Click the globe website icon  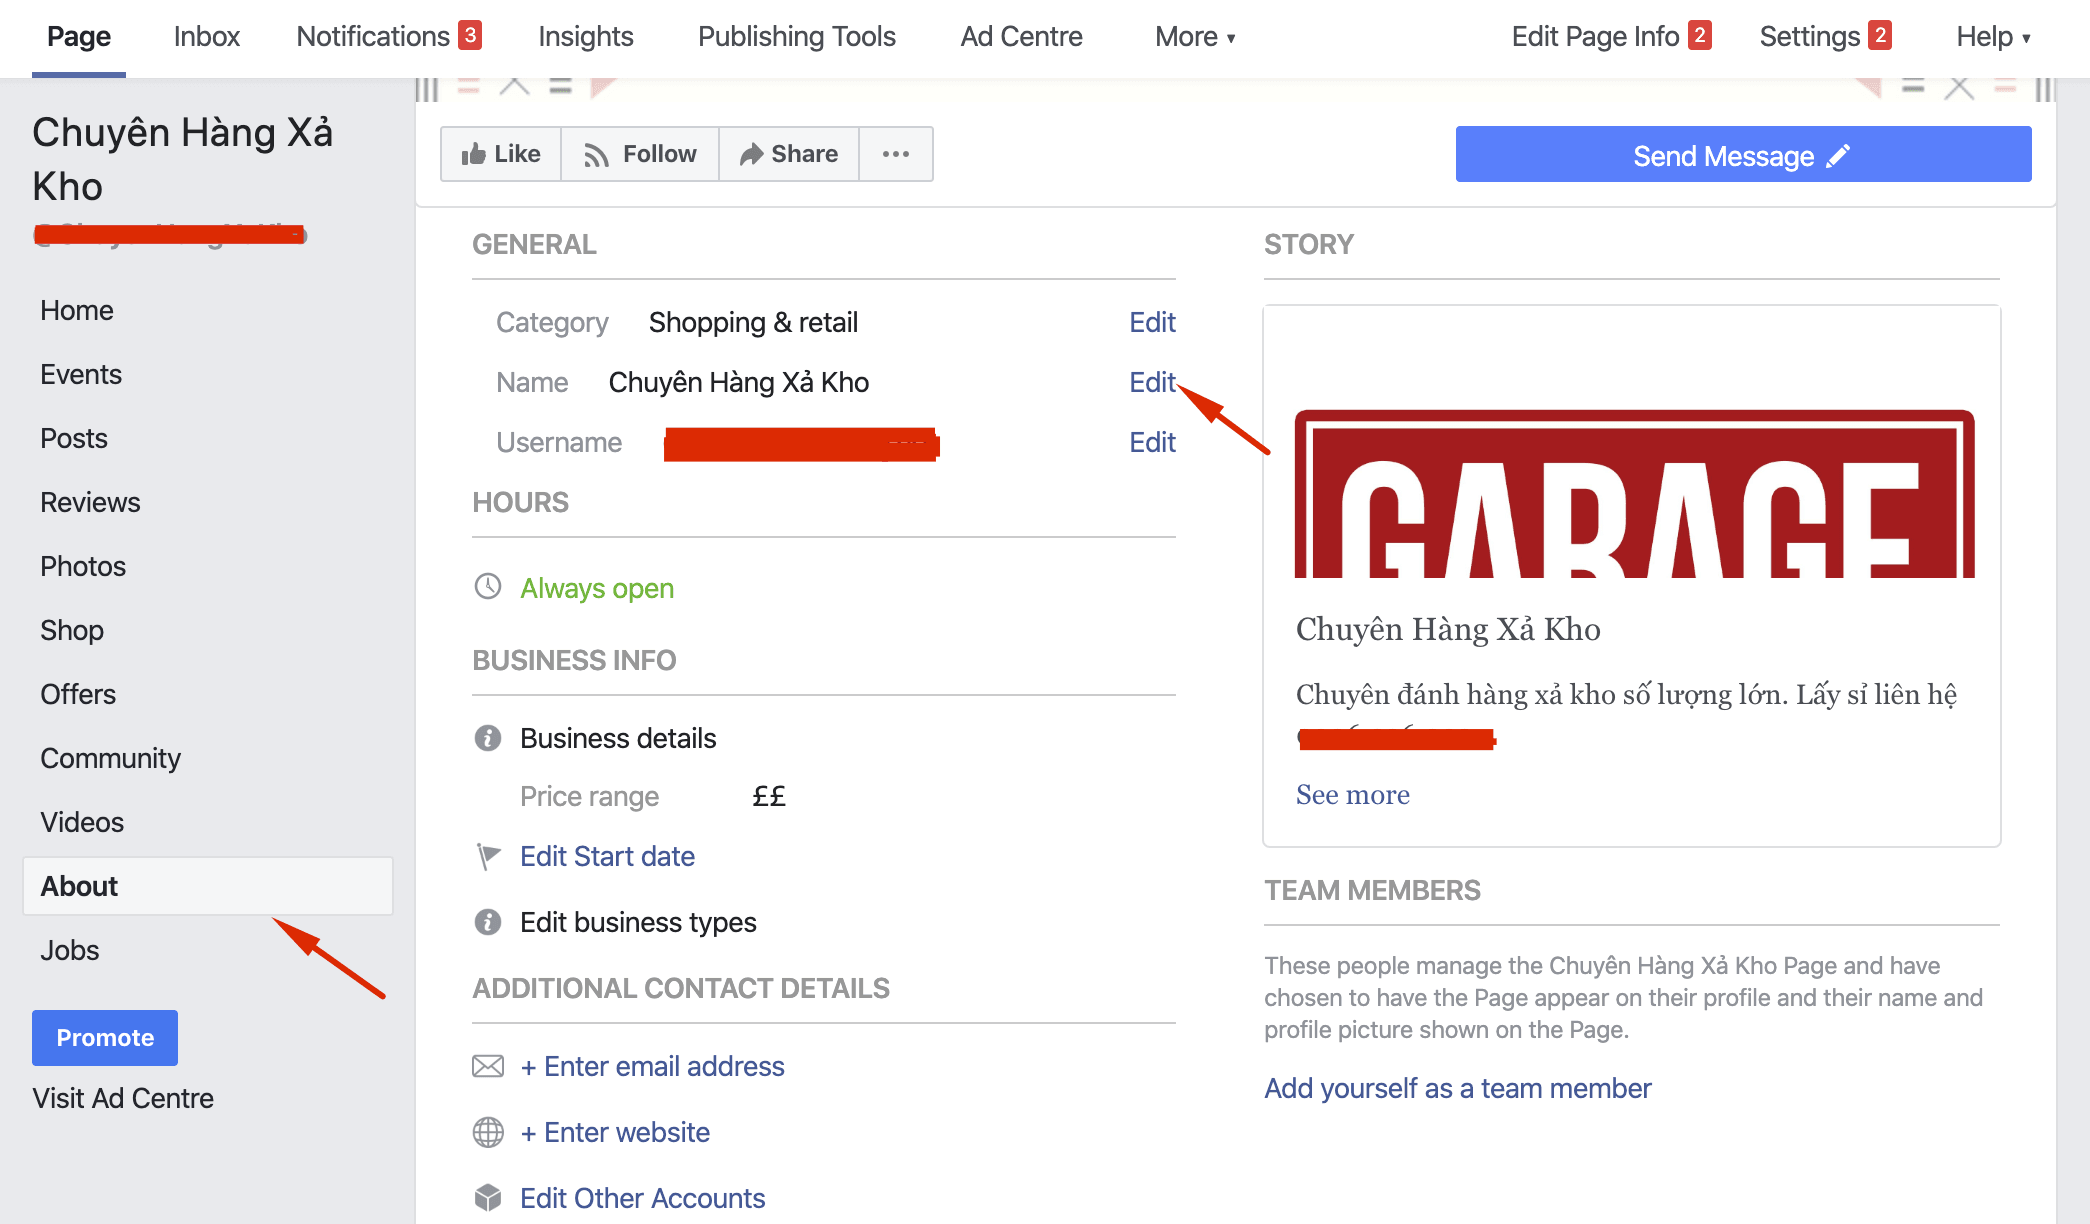[x=488, y=1132]
